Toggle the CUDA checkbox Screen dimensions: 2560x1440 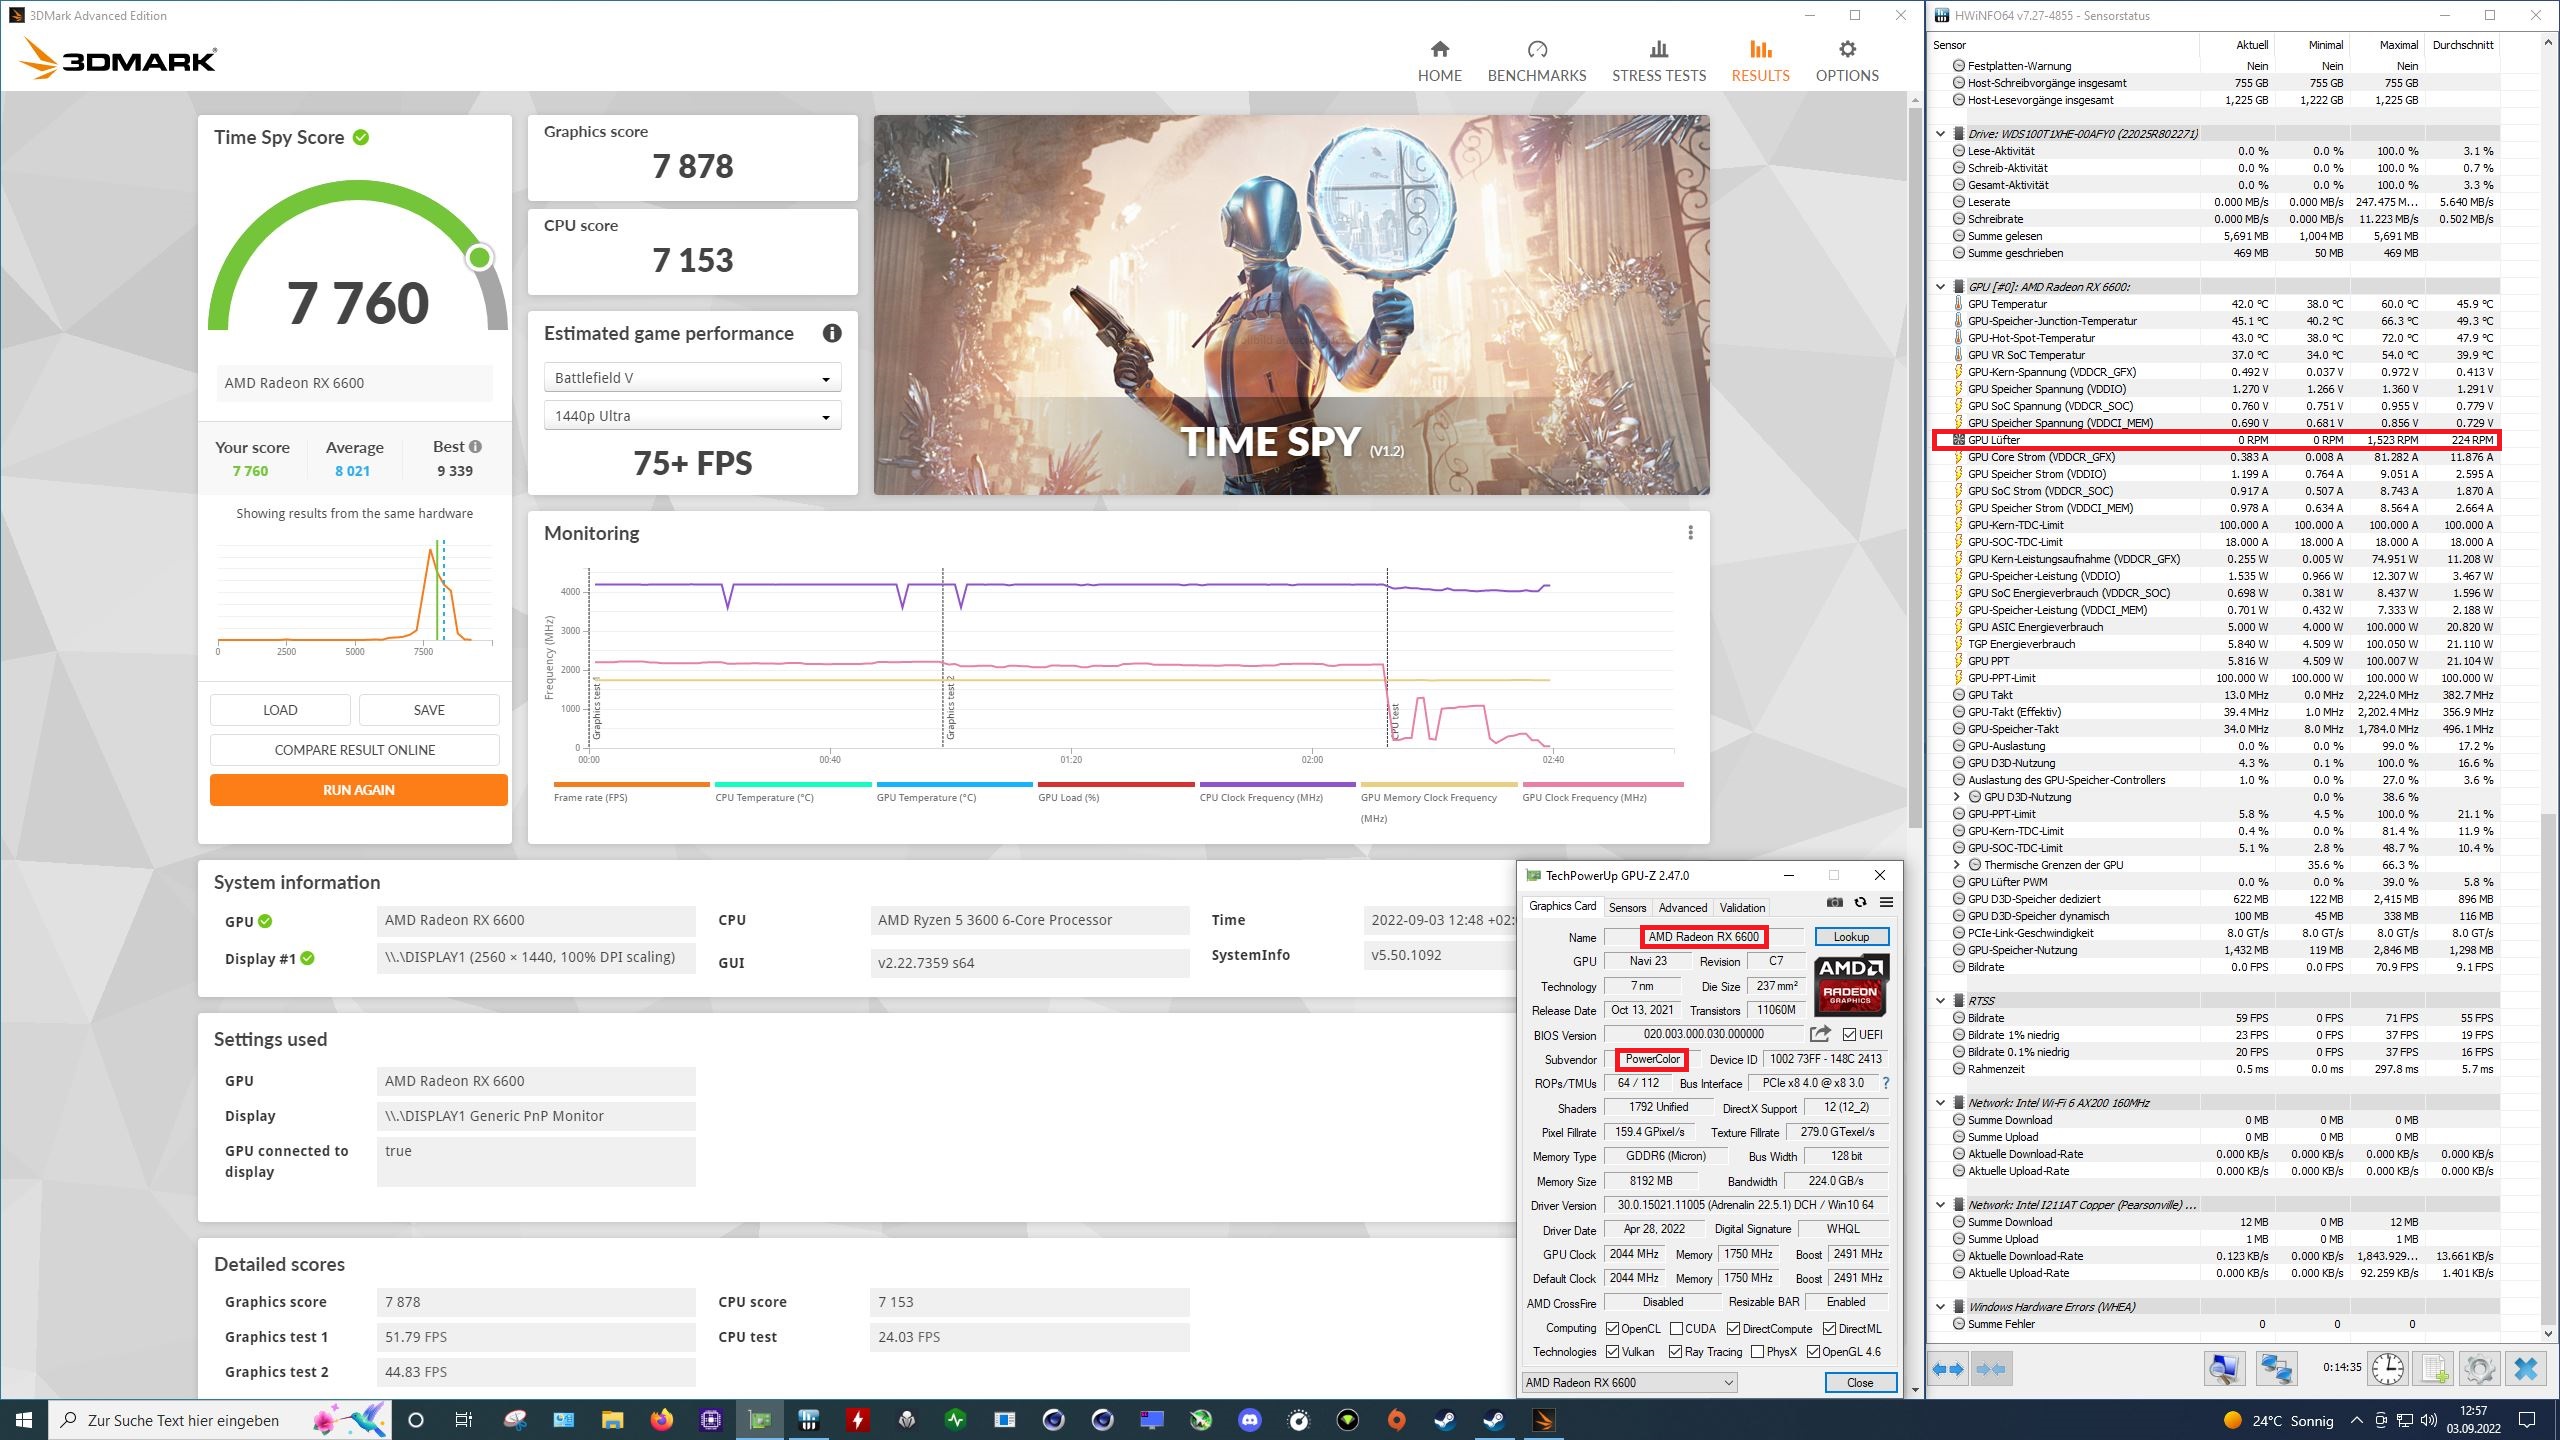(1676, 1329)
